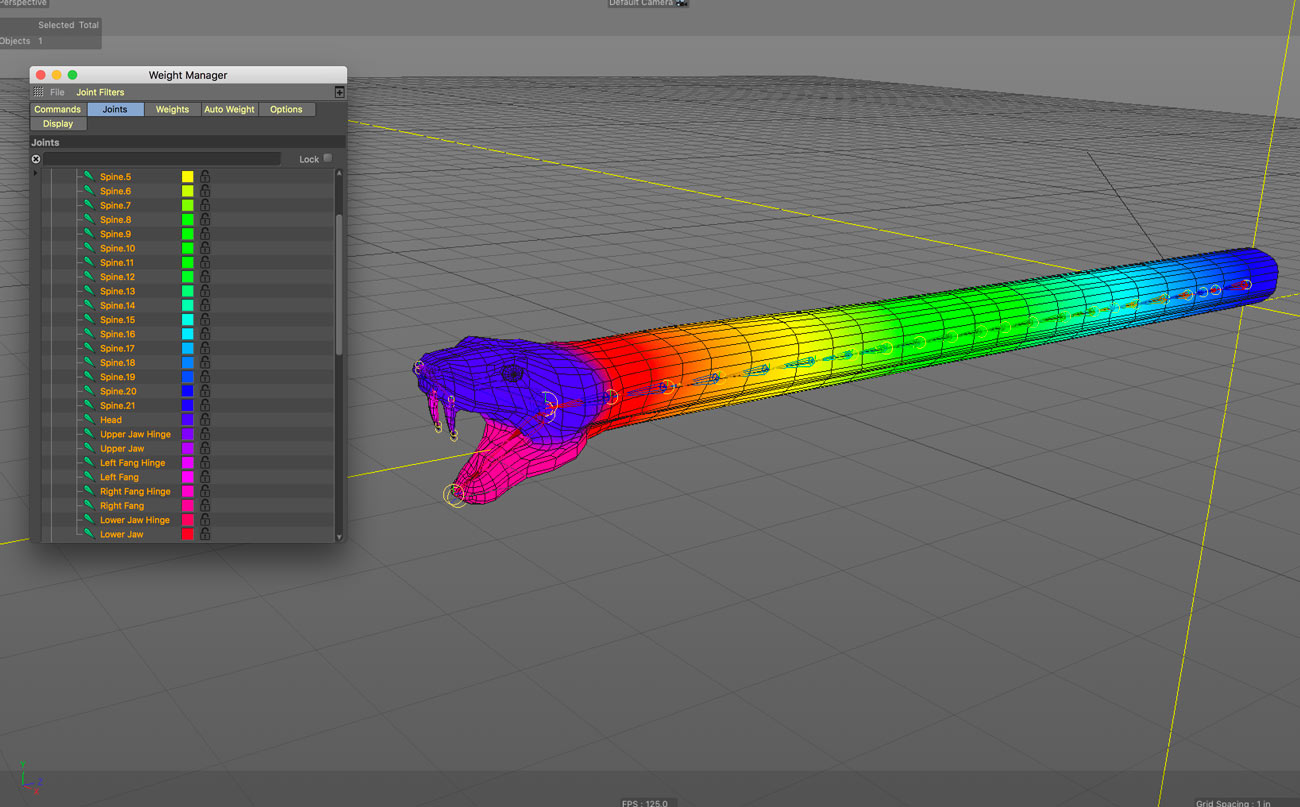The image size is (1300, 807).
Task: Click the Default Camera icon at top
Action: coord(682,4)
